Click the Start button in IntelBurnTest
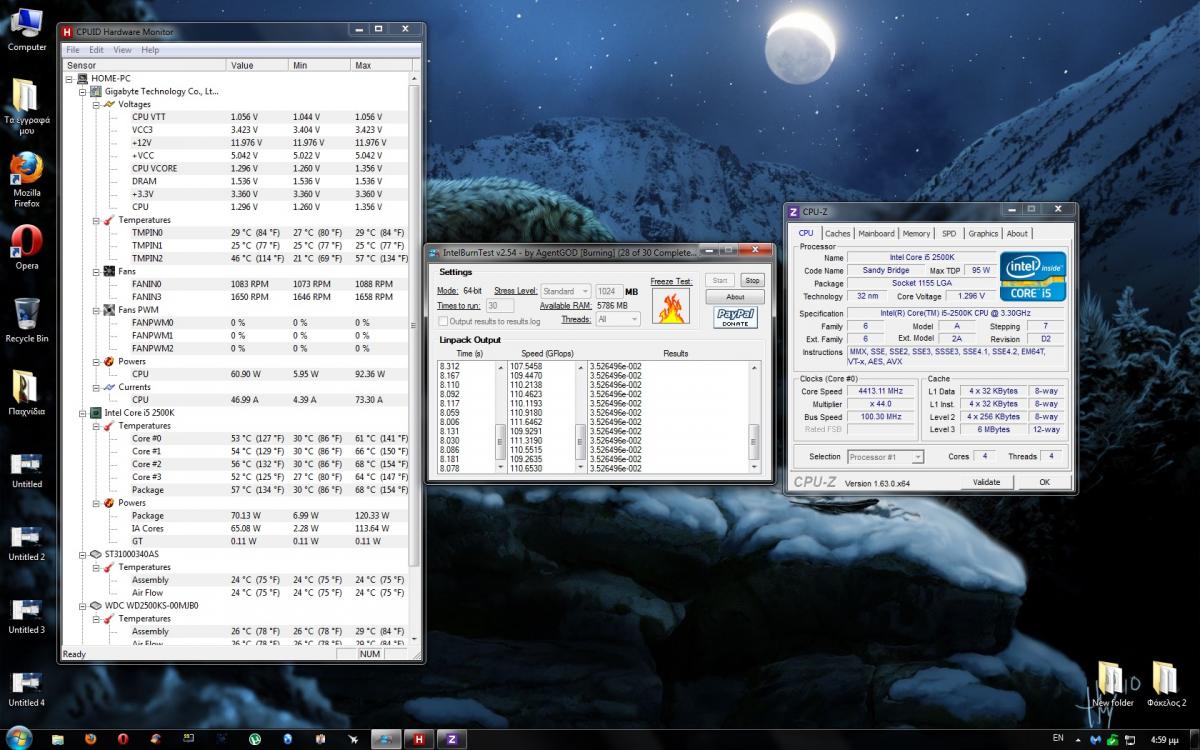 tap(720, 280)
